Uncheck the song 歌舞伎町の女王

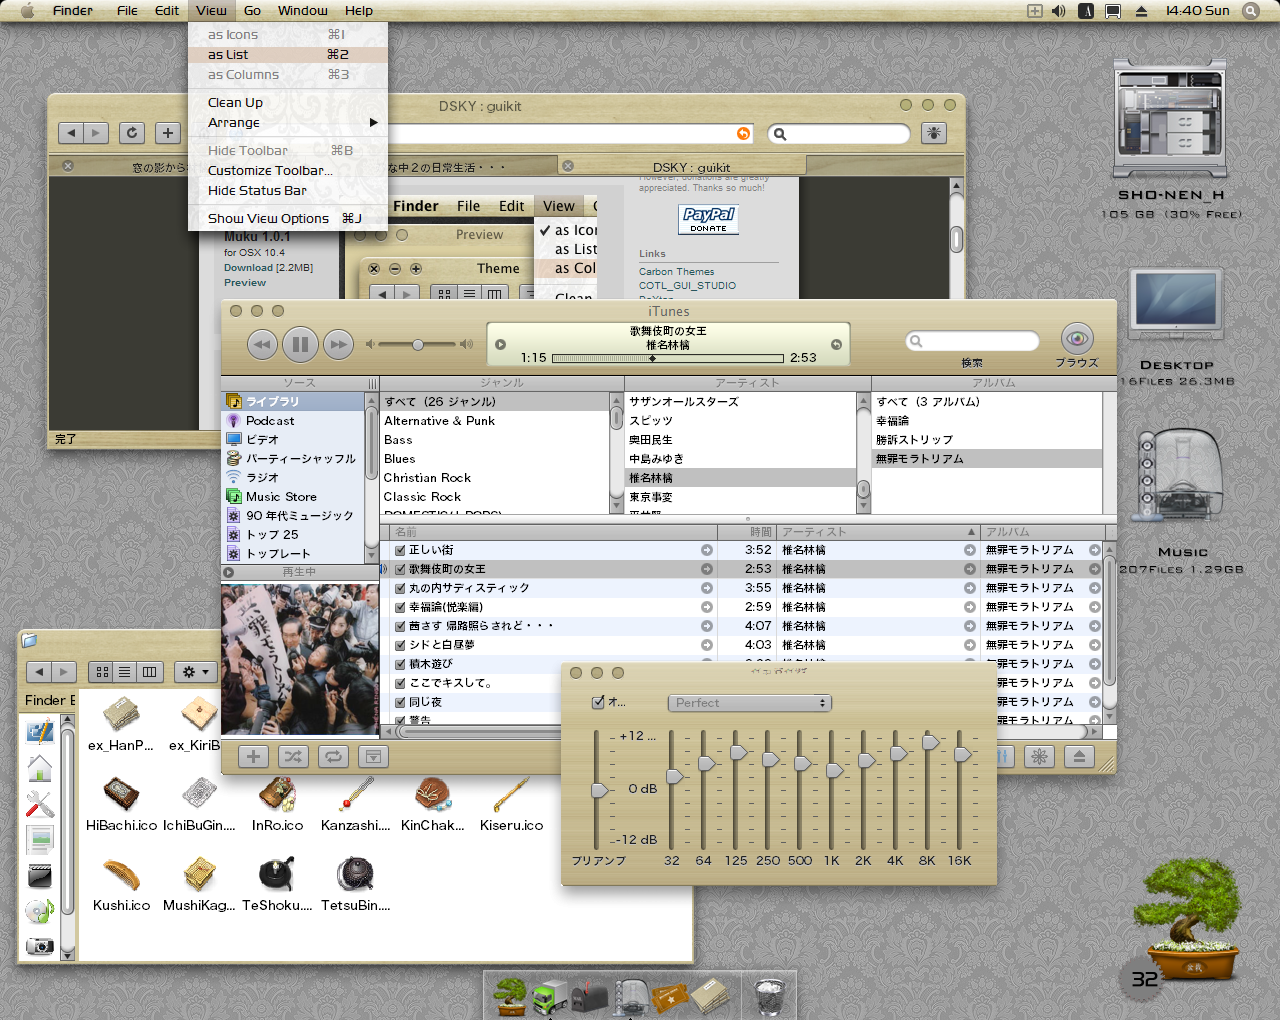click(x=400, y=569)
